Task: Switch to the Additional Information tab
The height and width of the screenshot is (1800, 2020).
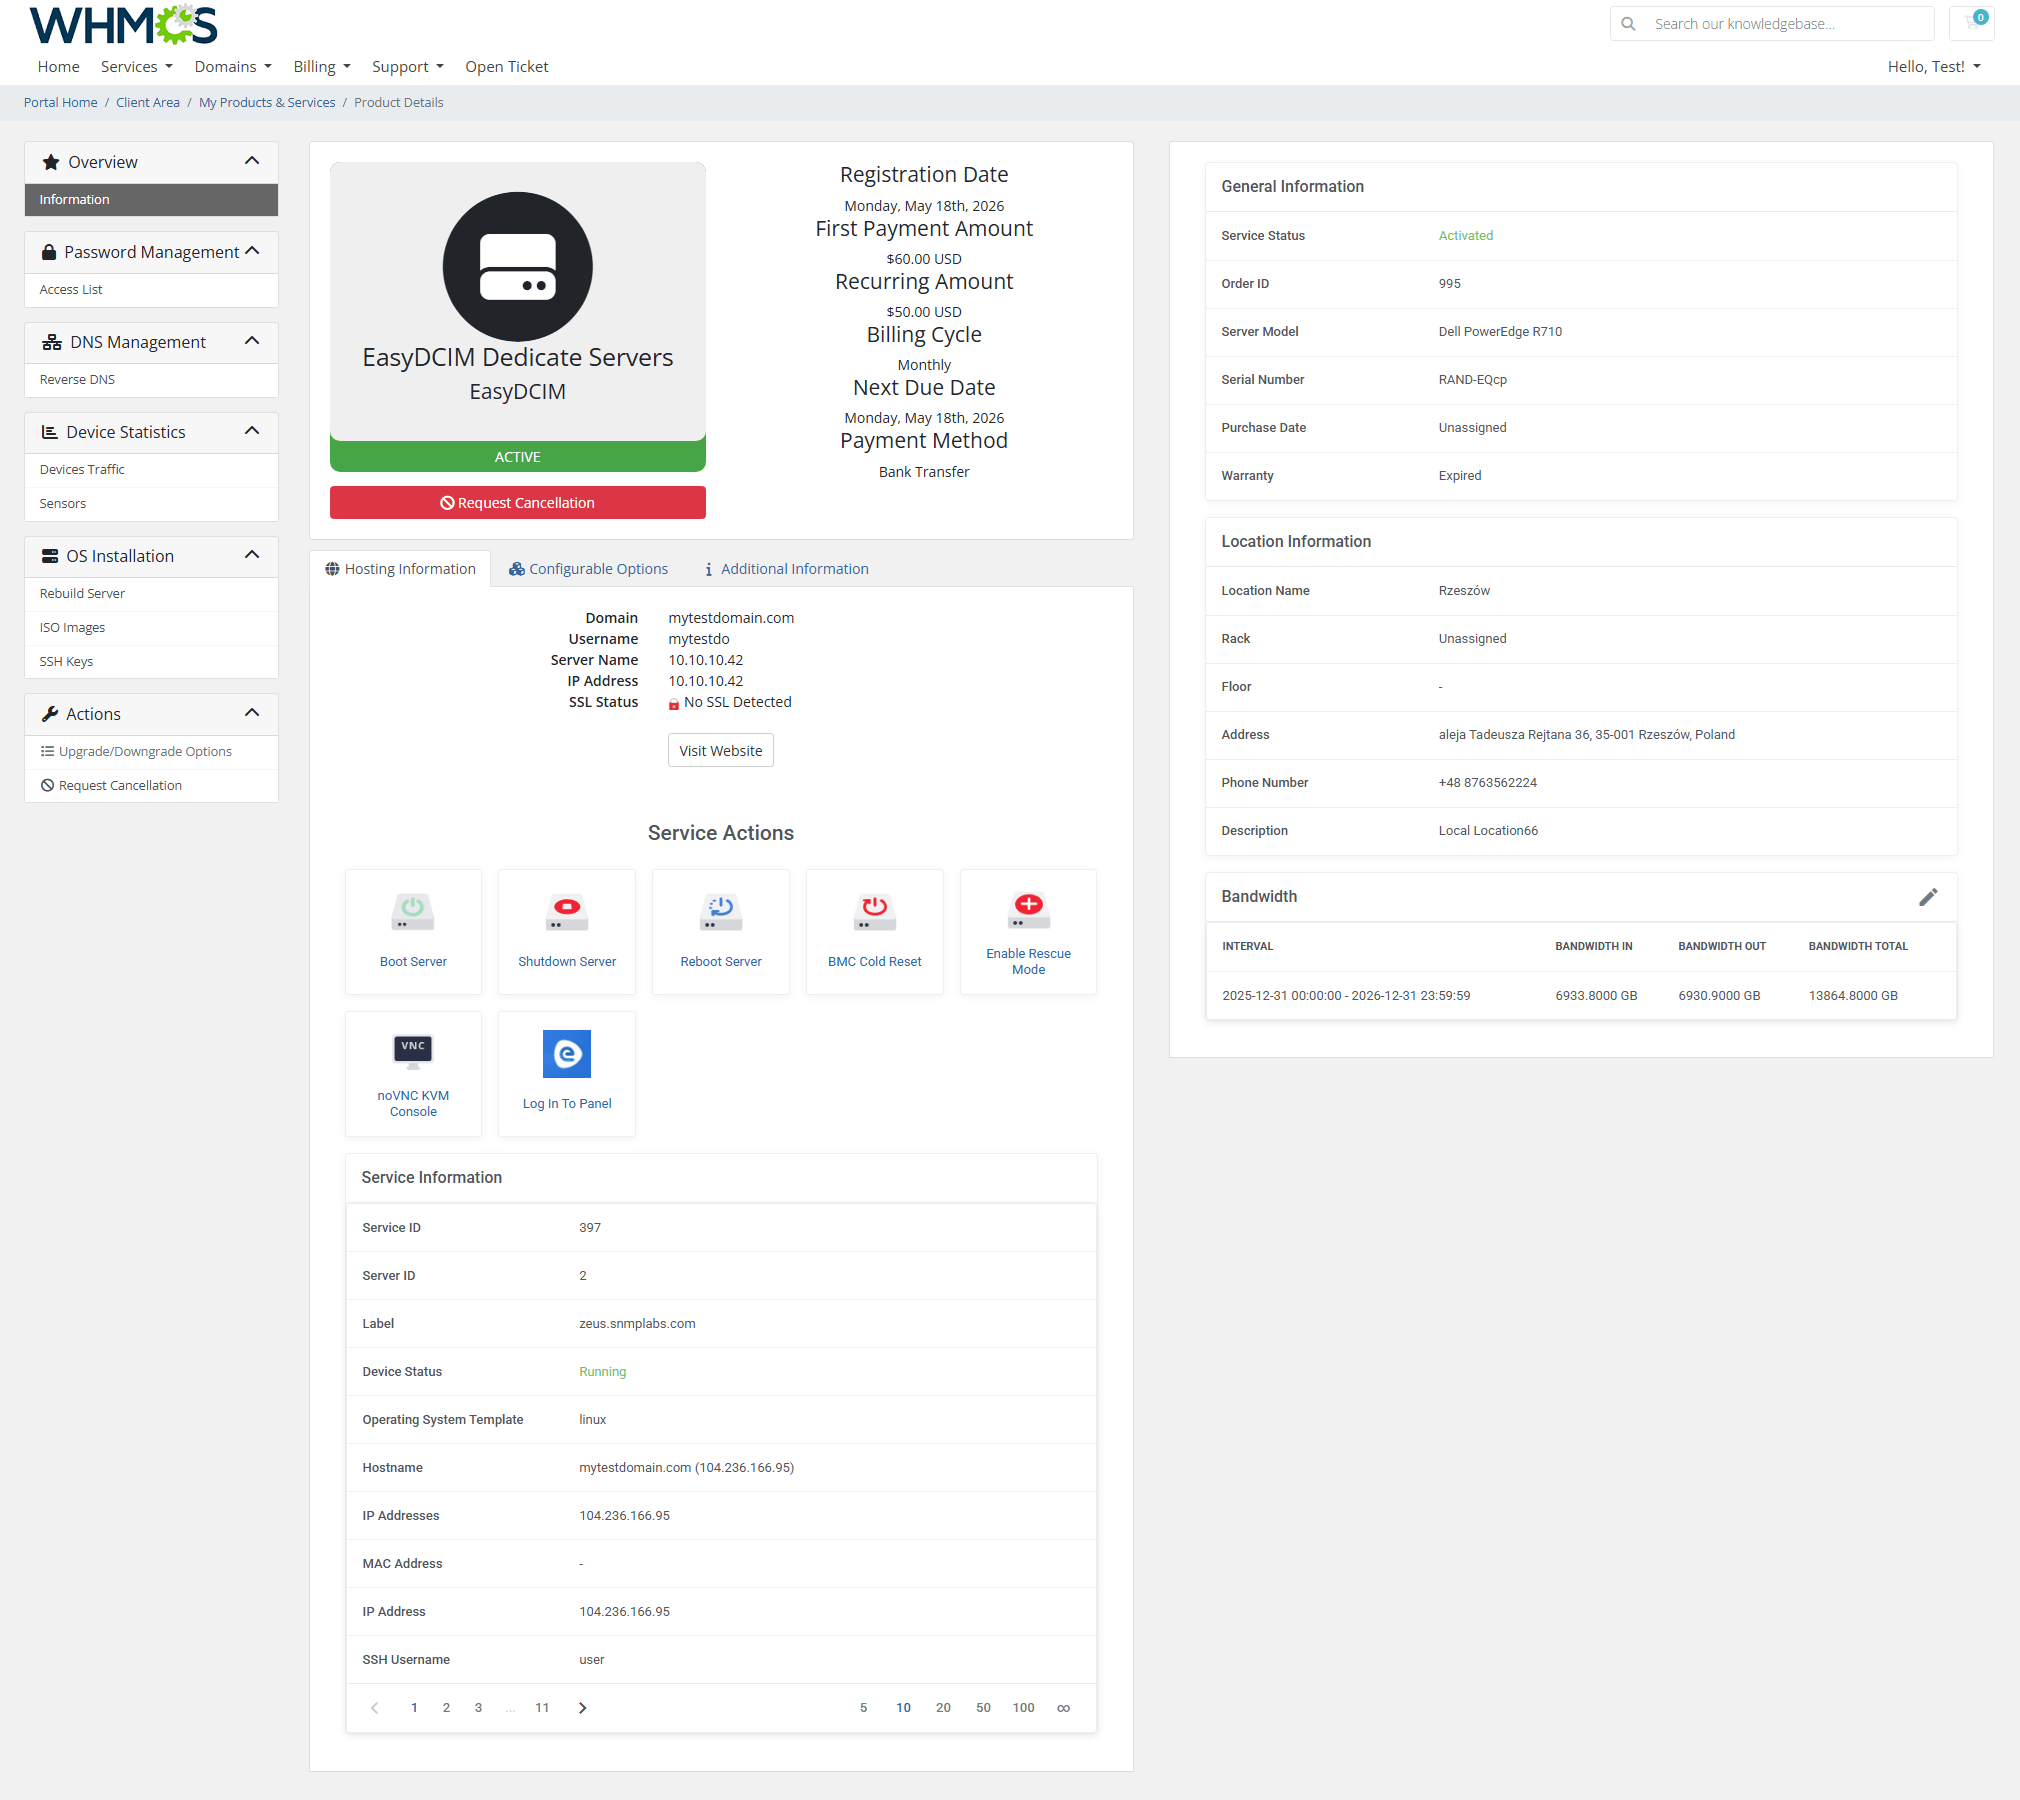Action: (786, 569)
